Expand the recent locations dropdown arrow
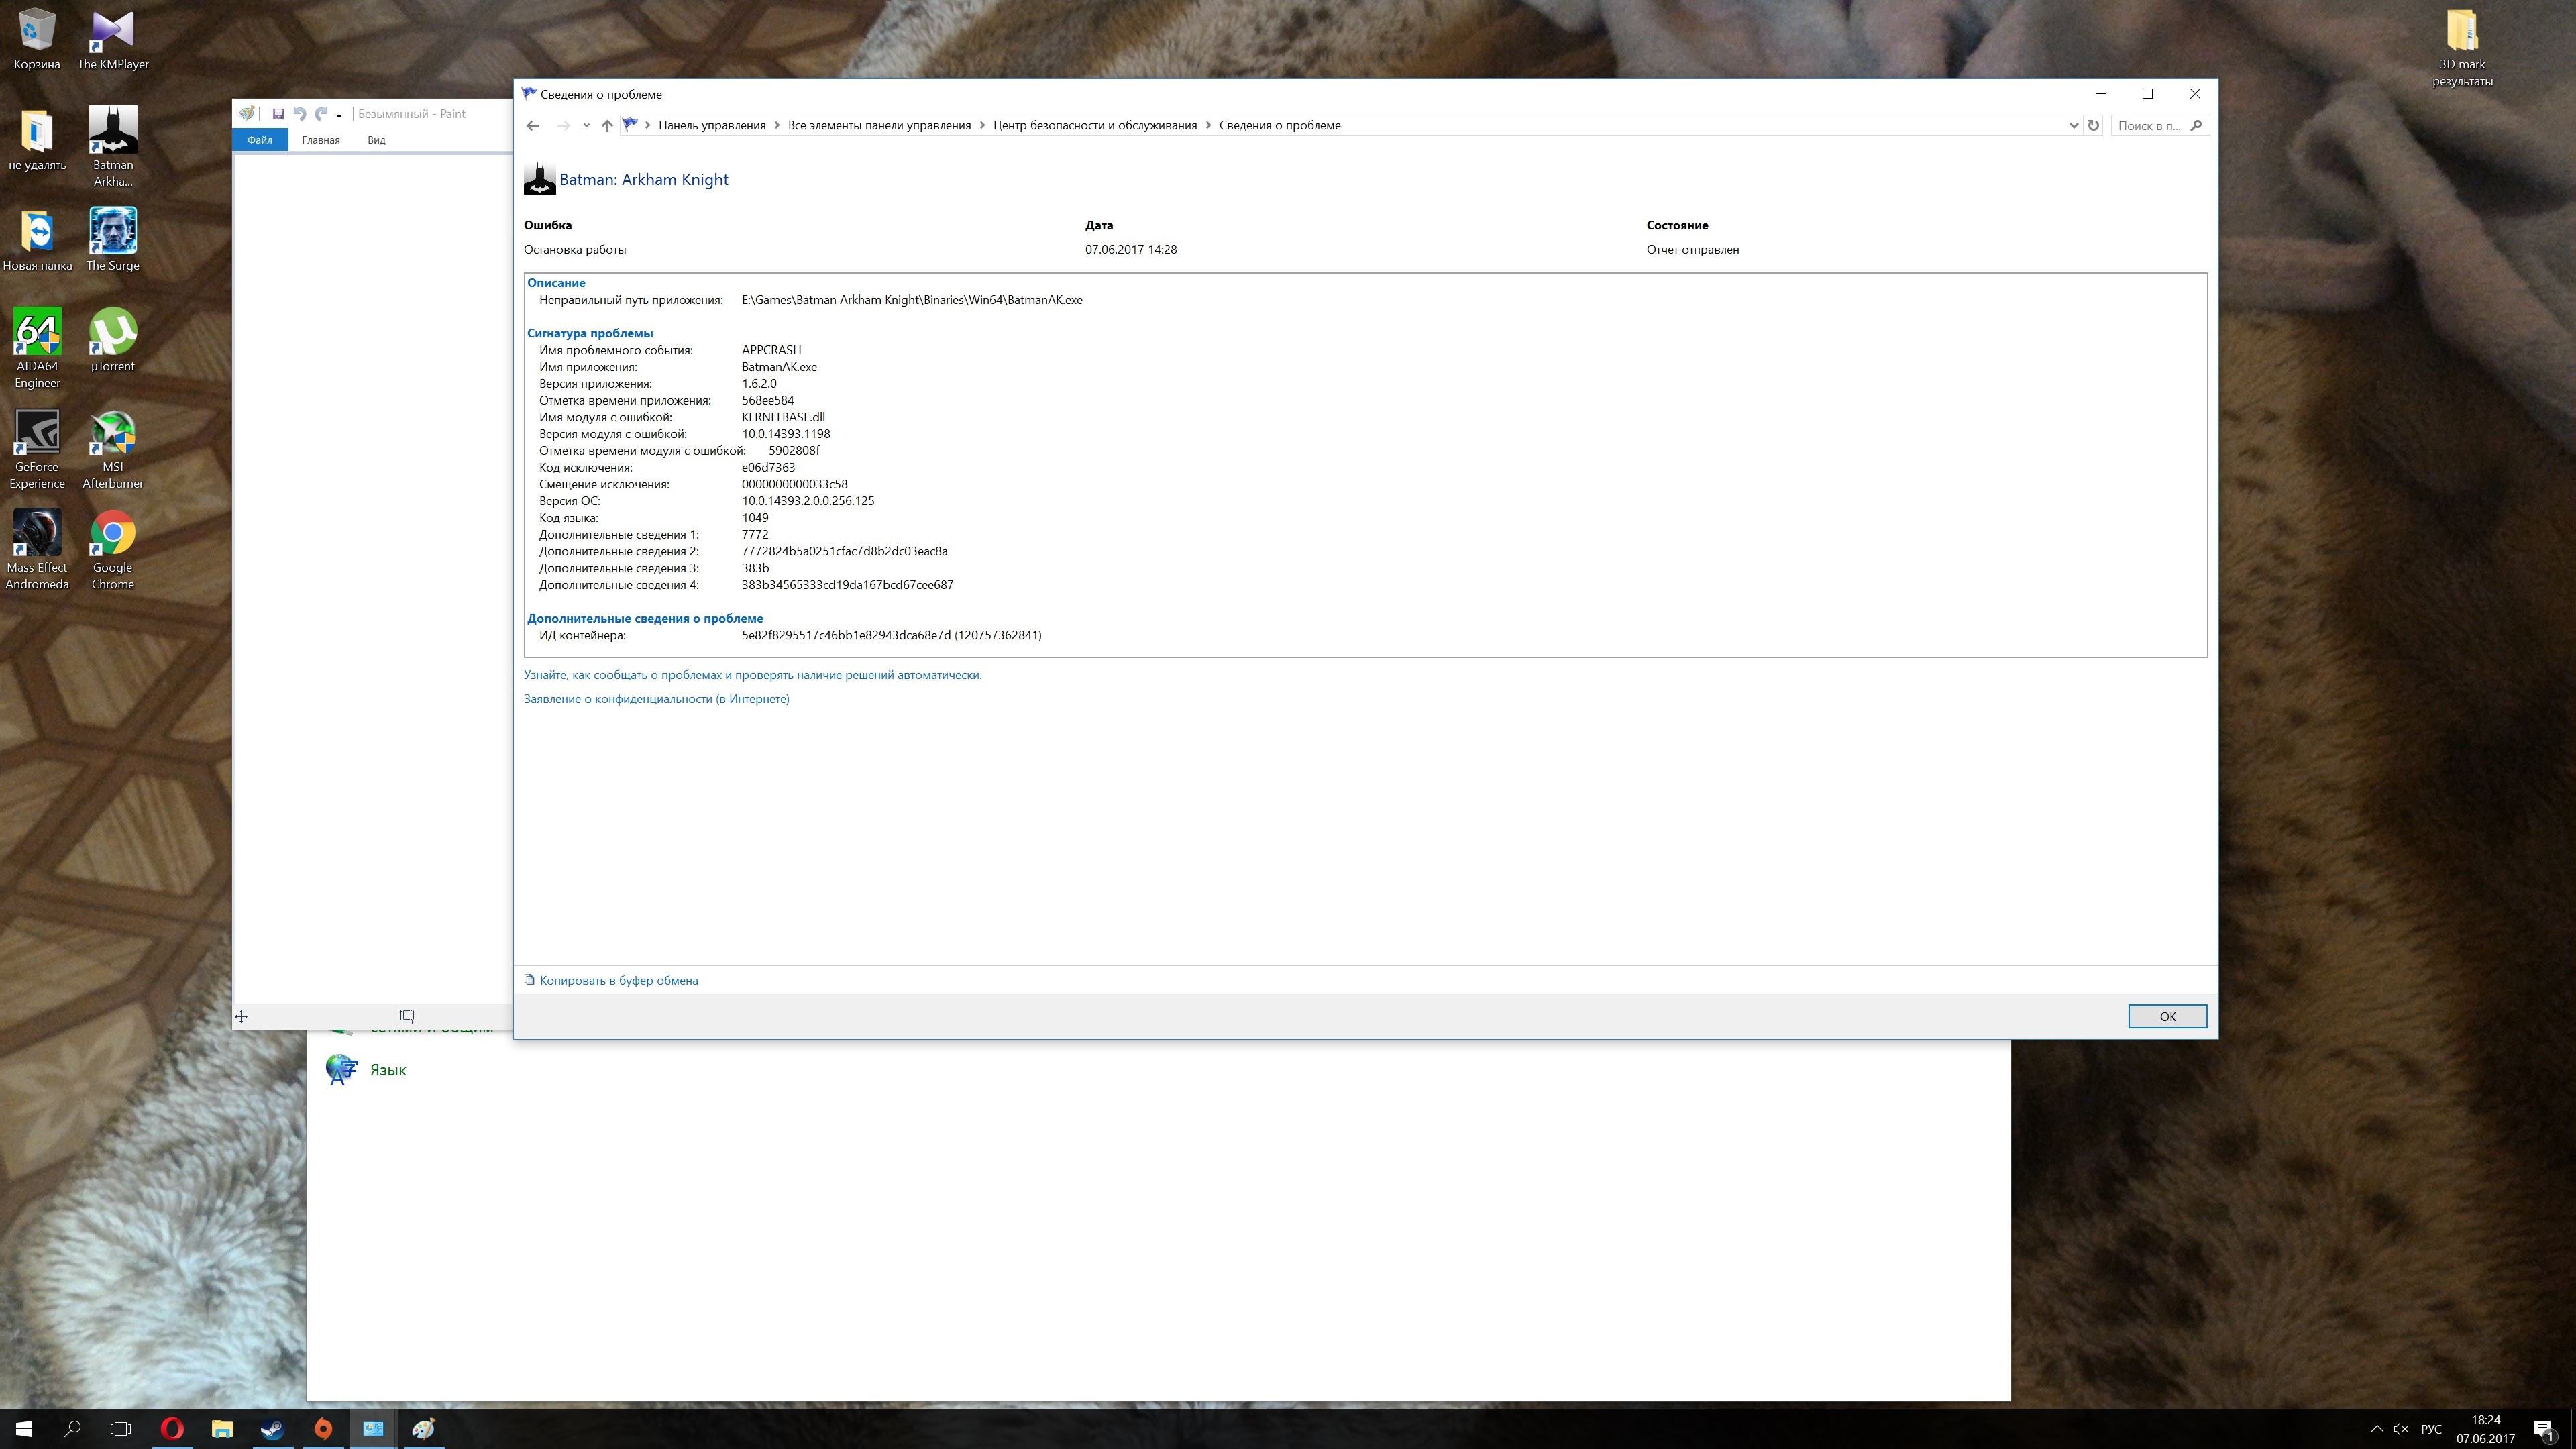Screen dimensions: 2576x1449 pyautogui.click(x=586, y=126)
